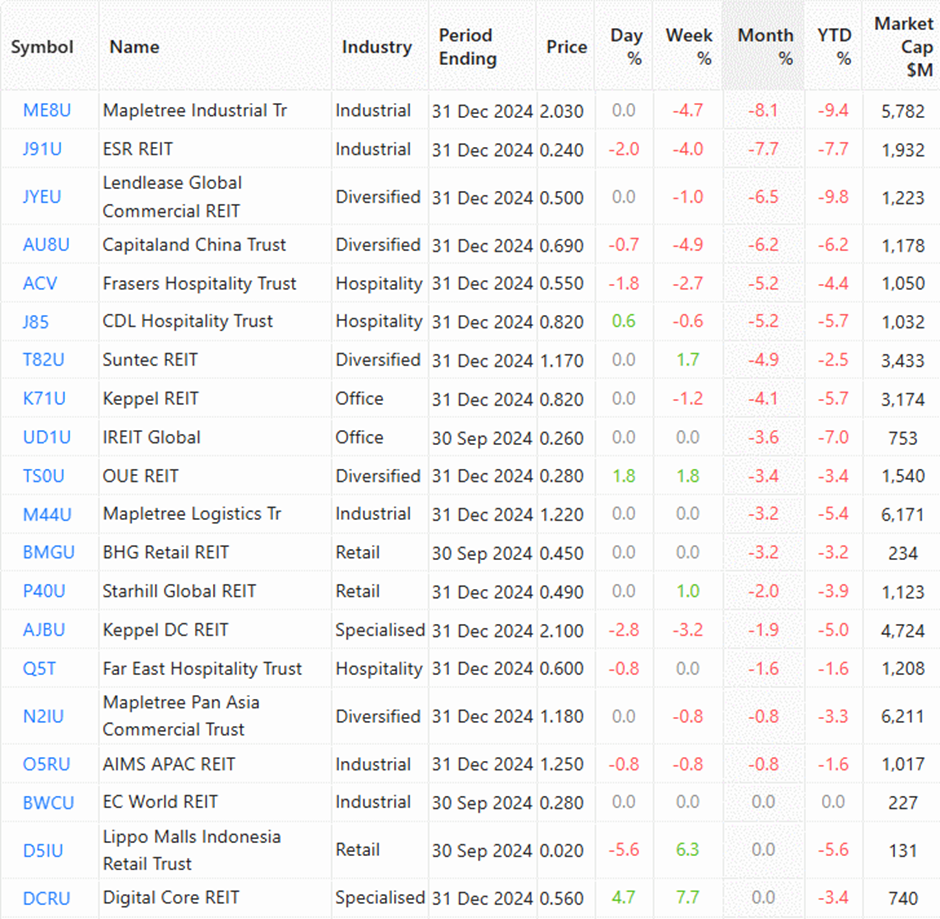Screen dimensions: 940x919
Task: Select Mapletree Pan Asia Commercial Trust name
Action: [181, 716]
